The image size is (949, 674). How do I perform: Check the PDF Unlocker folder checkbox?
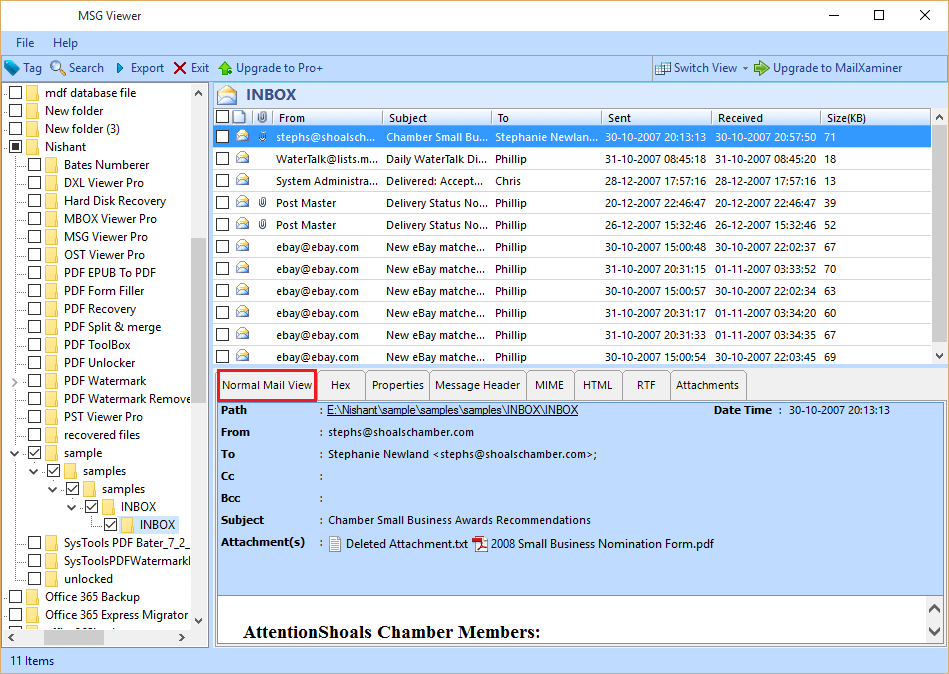(x=34, y=362)
